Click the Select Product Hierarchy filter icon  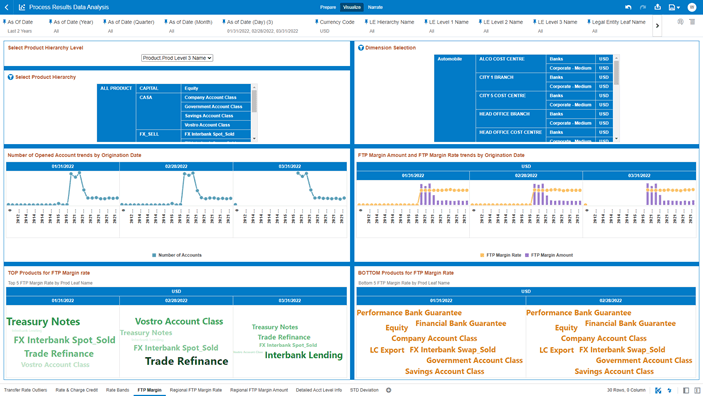[10, 77]
